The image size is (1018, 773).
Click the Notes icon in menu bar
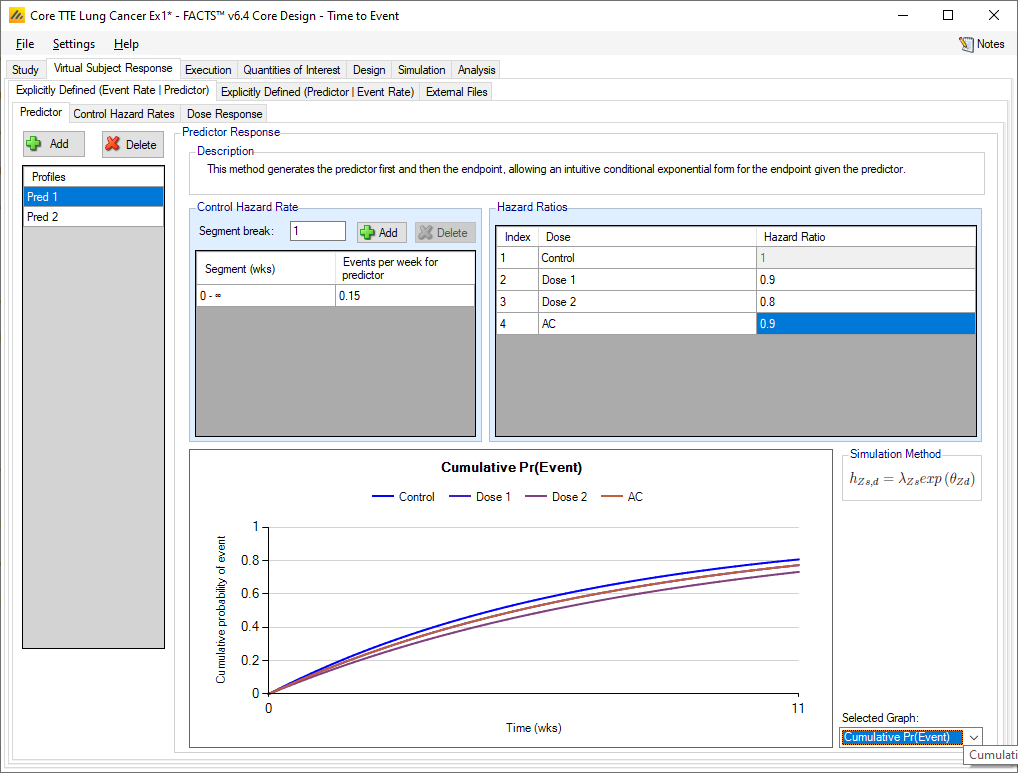pos(966,44)
